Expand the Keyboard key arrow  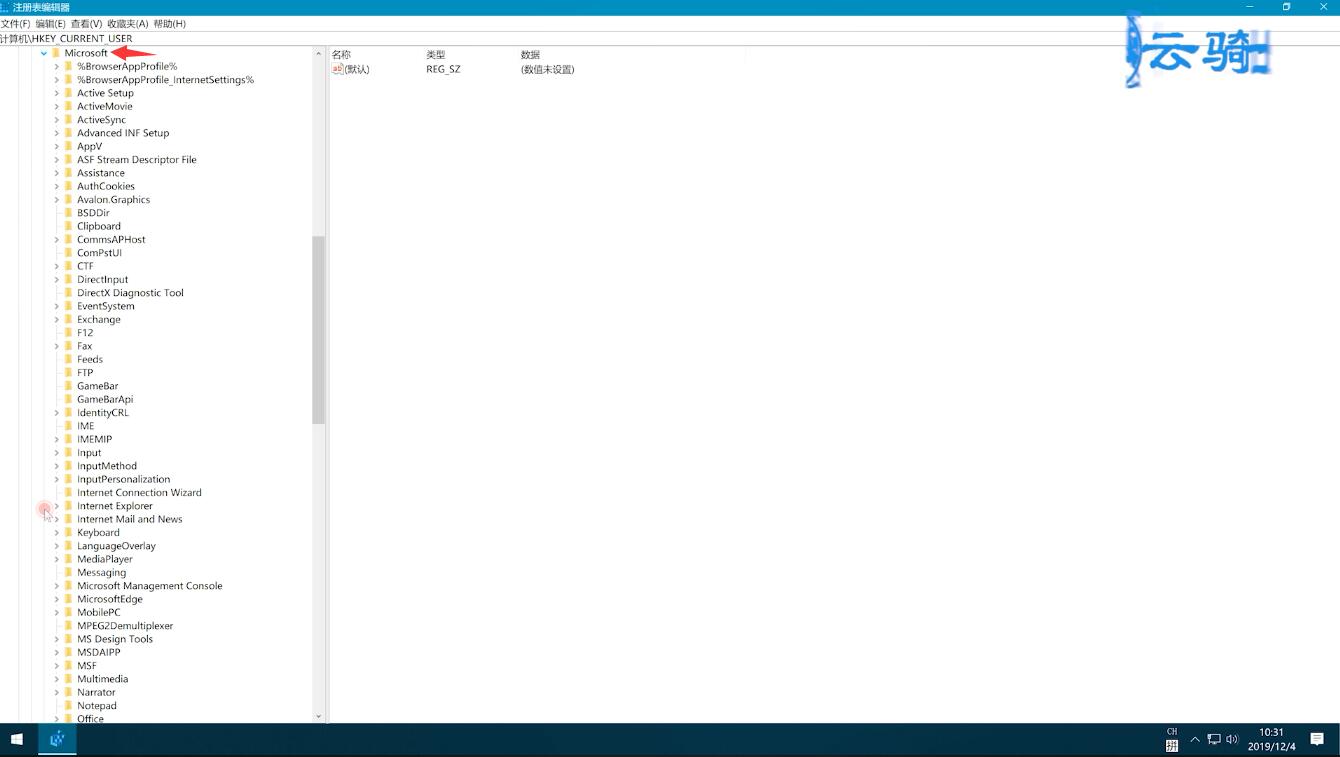pyautogui.click(x=56, y=533)
